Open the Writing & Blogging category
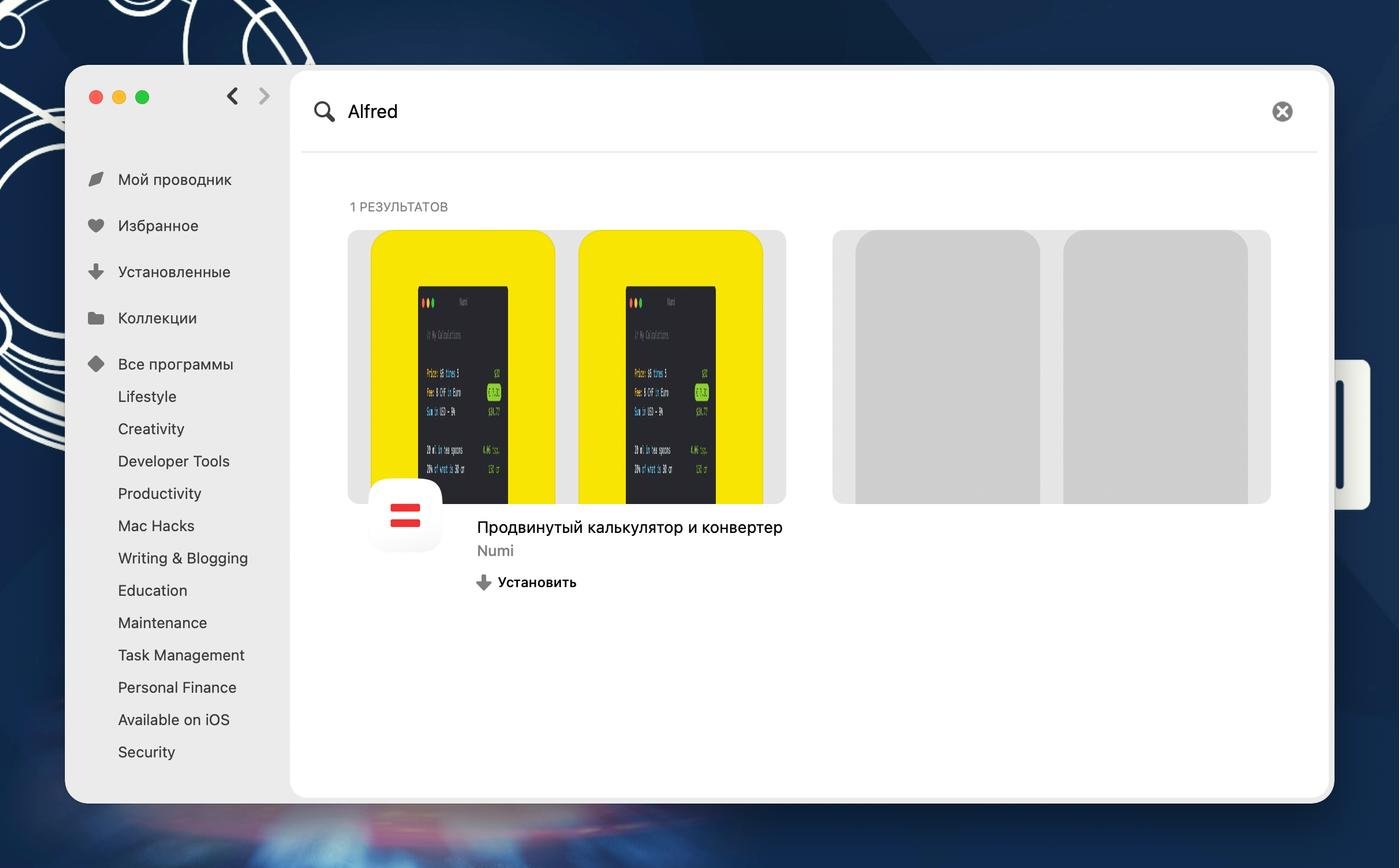The image size is (1400, 868). point(183,558)
